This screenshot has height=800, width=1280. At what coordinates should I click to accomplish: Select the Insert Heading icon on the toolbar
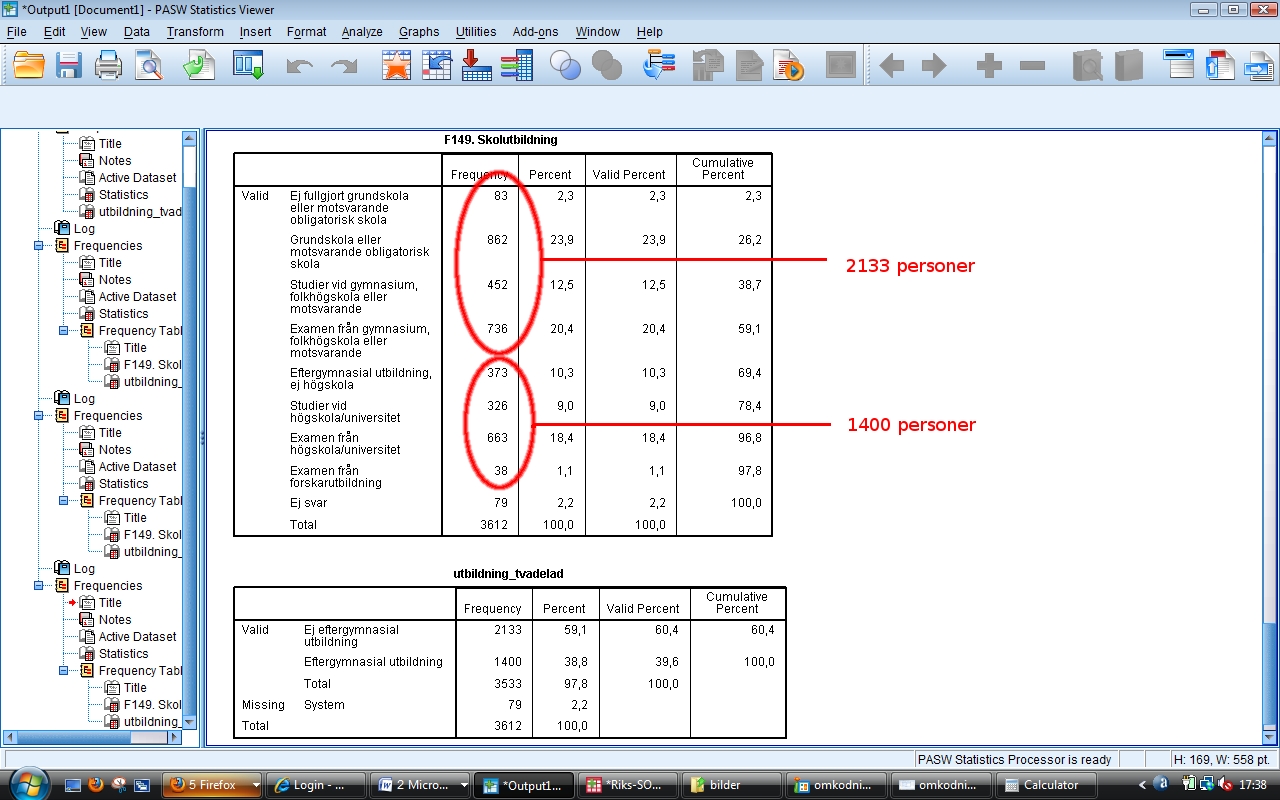pos(706,65)
